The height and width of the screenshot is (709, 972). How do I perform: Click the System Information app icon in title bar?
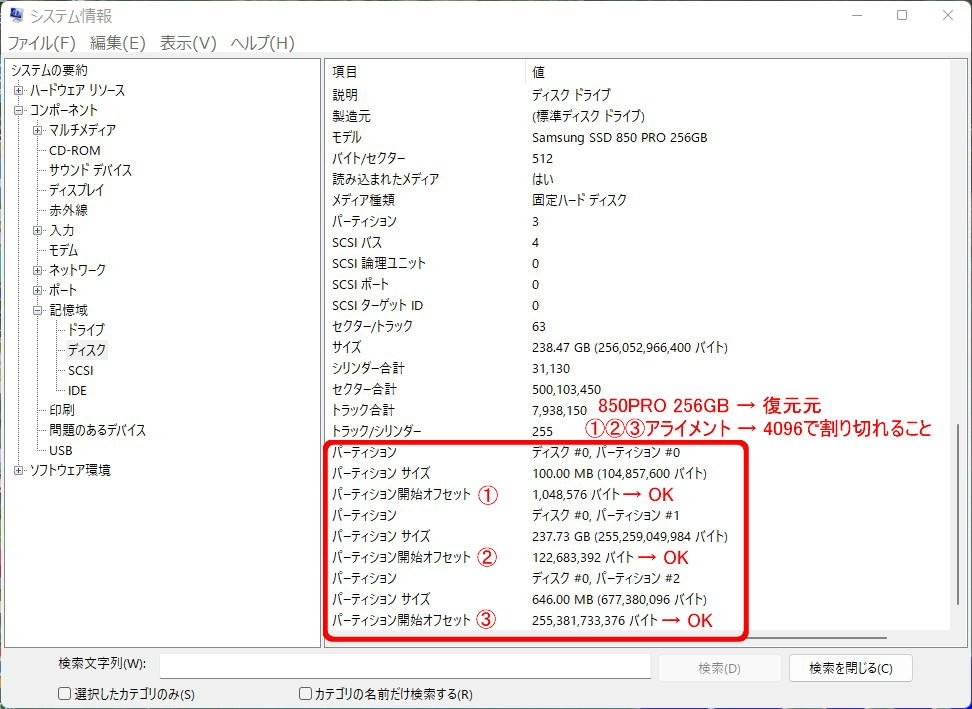pyautogui.click(x=16, y=15)
